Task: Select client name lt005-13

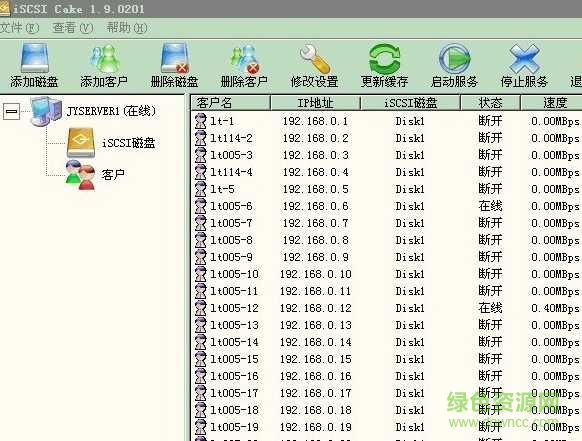Action: tap(234, 325)
